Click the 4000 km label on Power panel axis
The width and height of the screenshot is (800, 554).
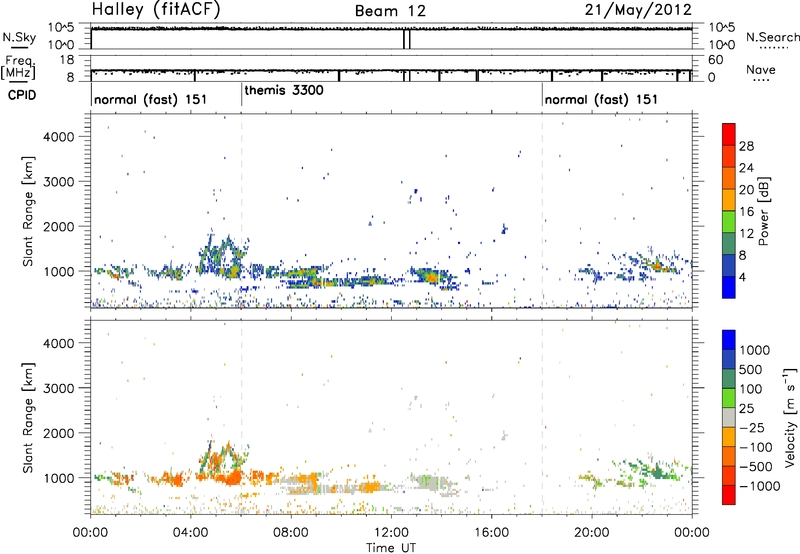tap(59, 137)
